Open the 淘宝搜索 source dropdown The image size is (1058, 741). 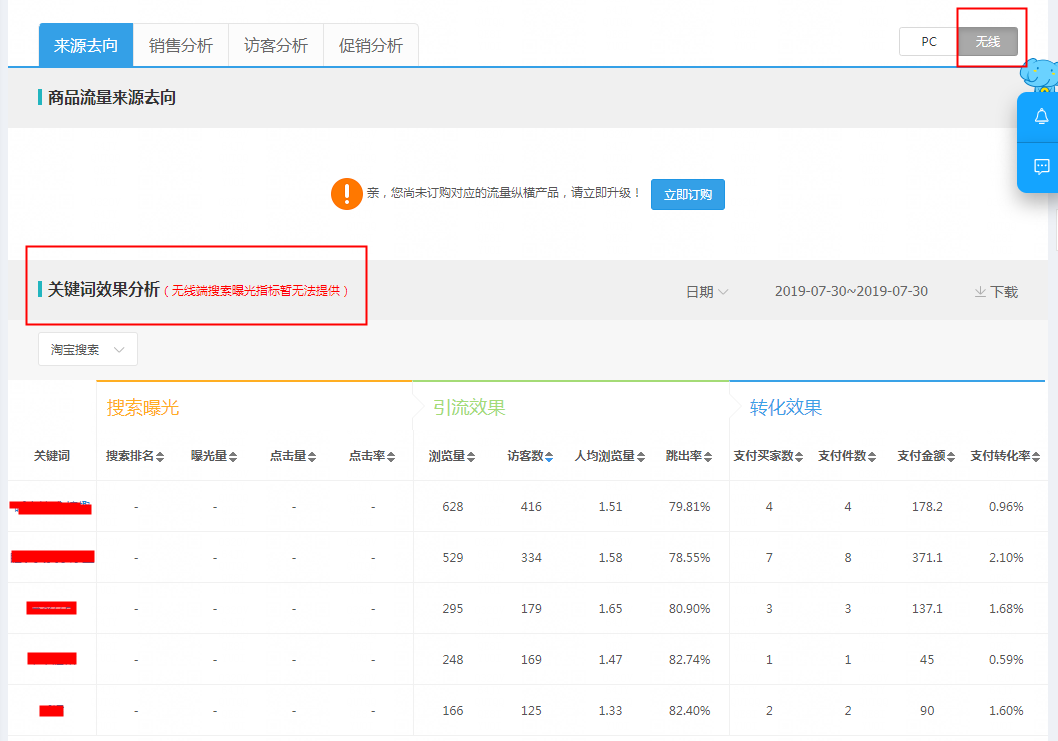click(88, 350)
